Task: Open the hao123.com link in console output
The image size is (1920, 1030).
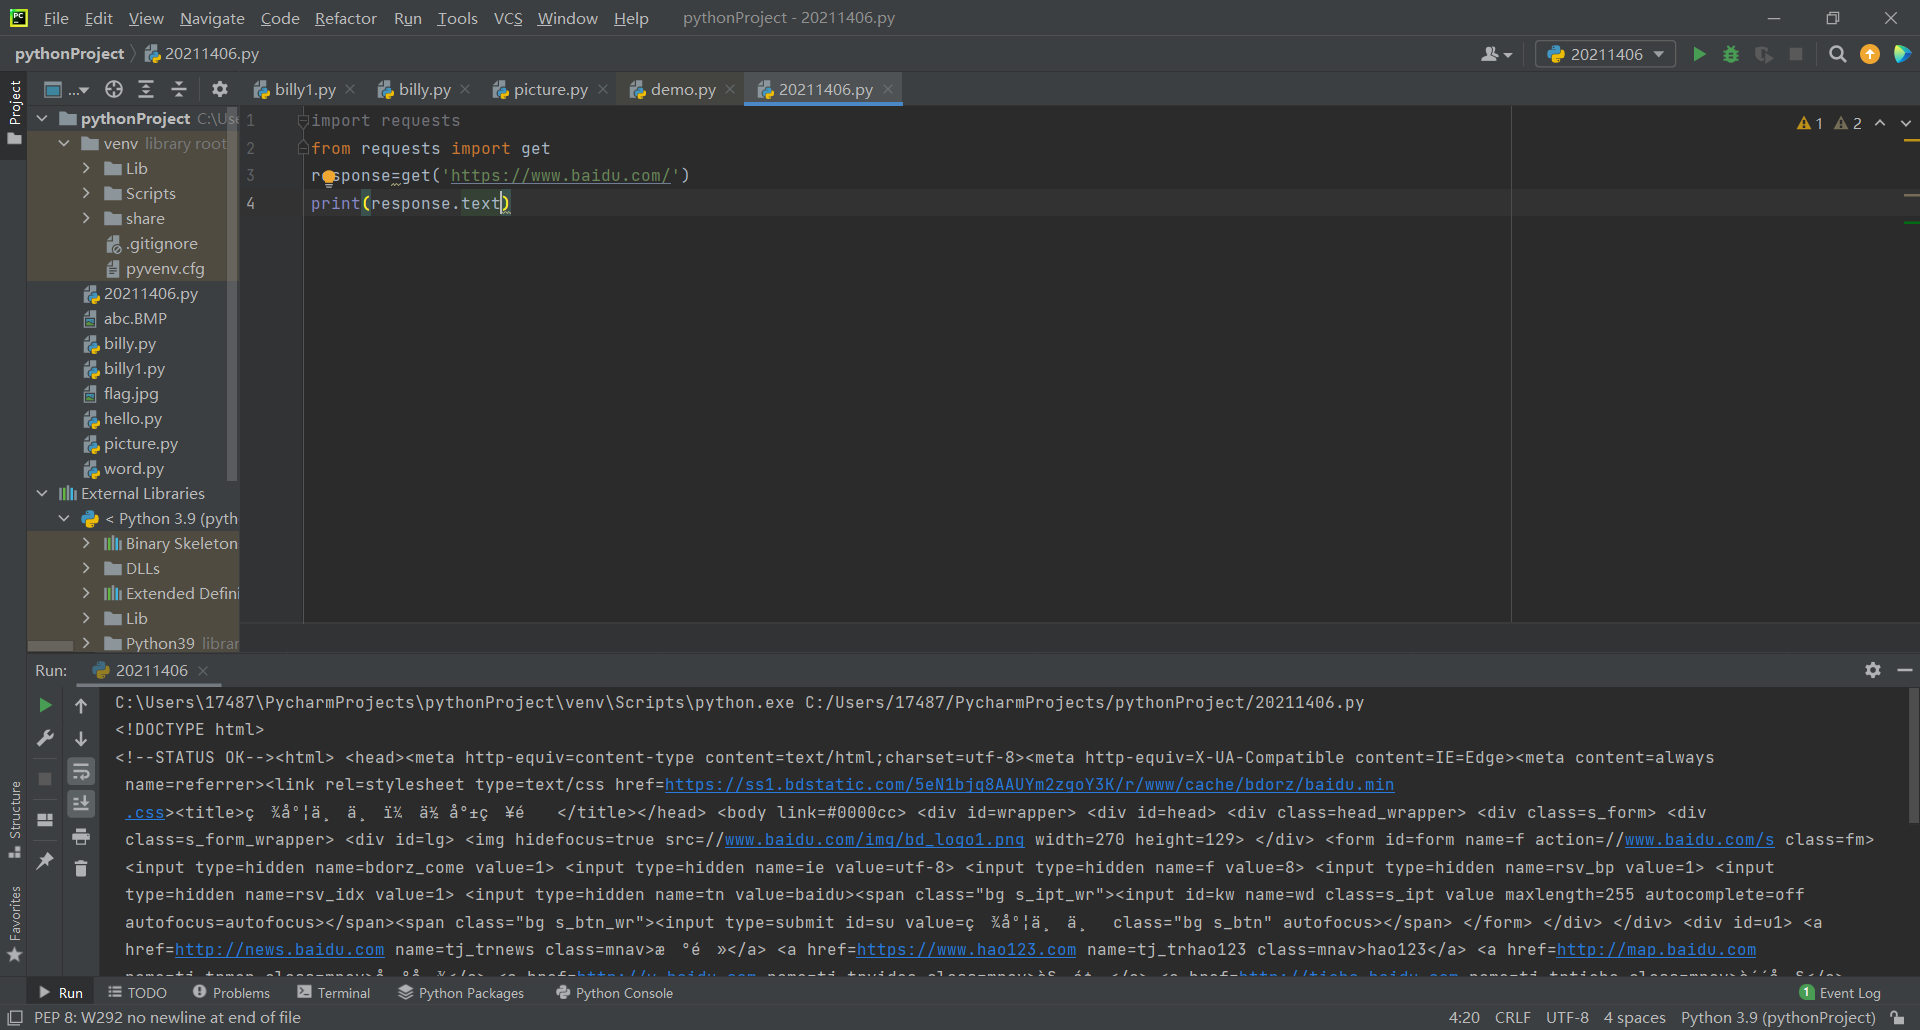Action: (x=966, y=949)
